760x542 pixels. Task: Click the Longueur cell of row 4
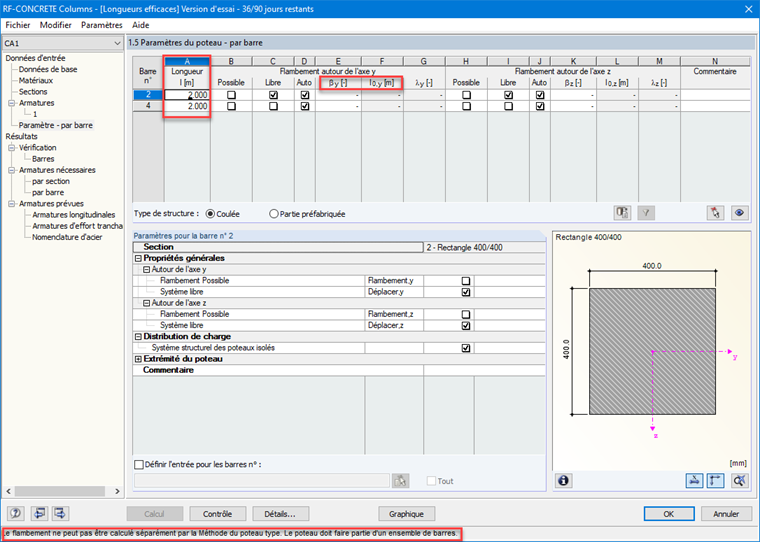[x=187, y=106]
